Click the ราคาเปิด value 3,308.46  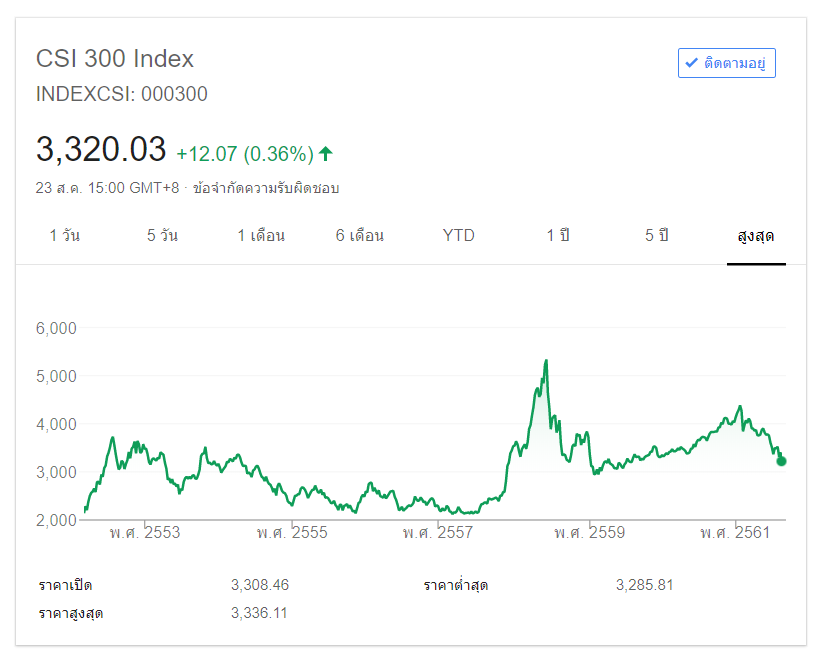(259, 585)
